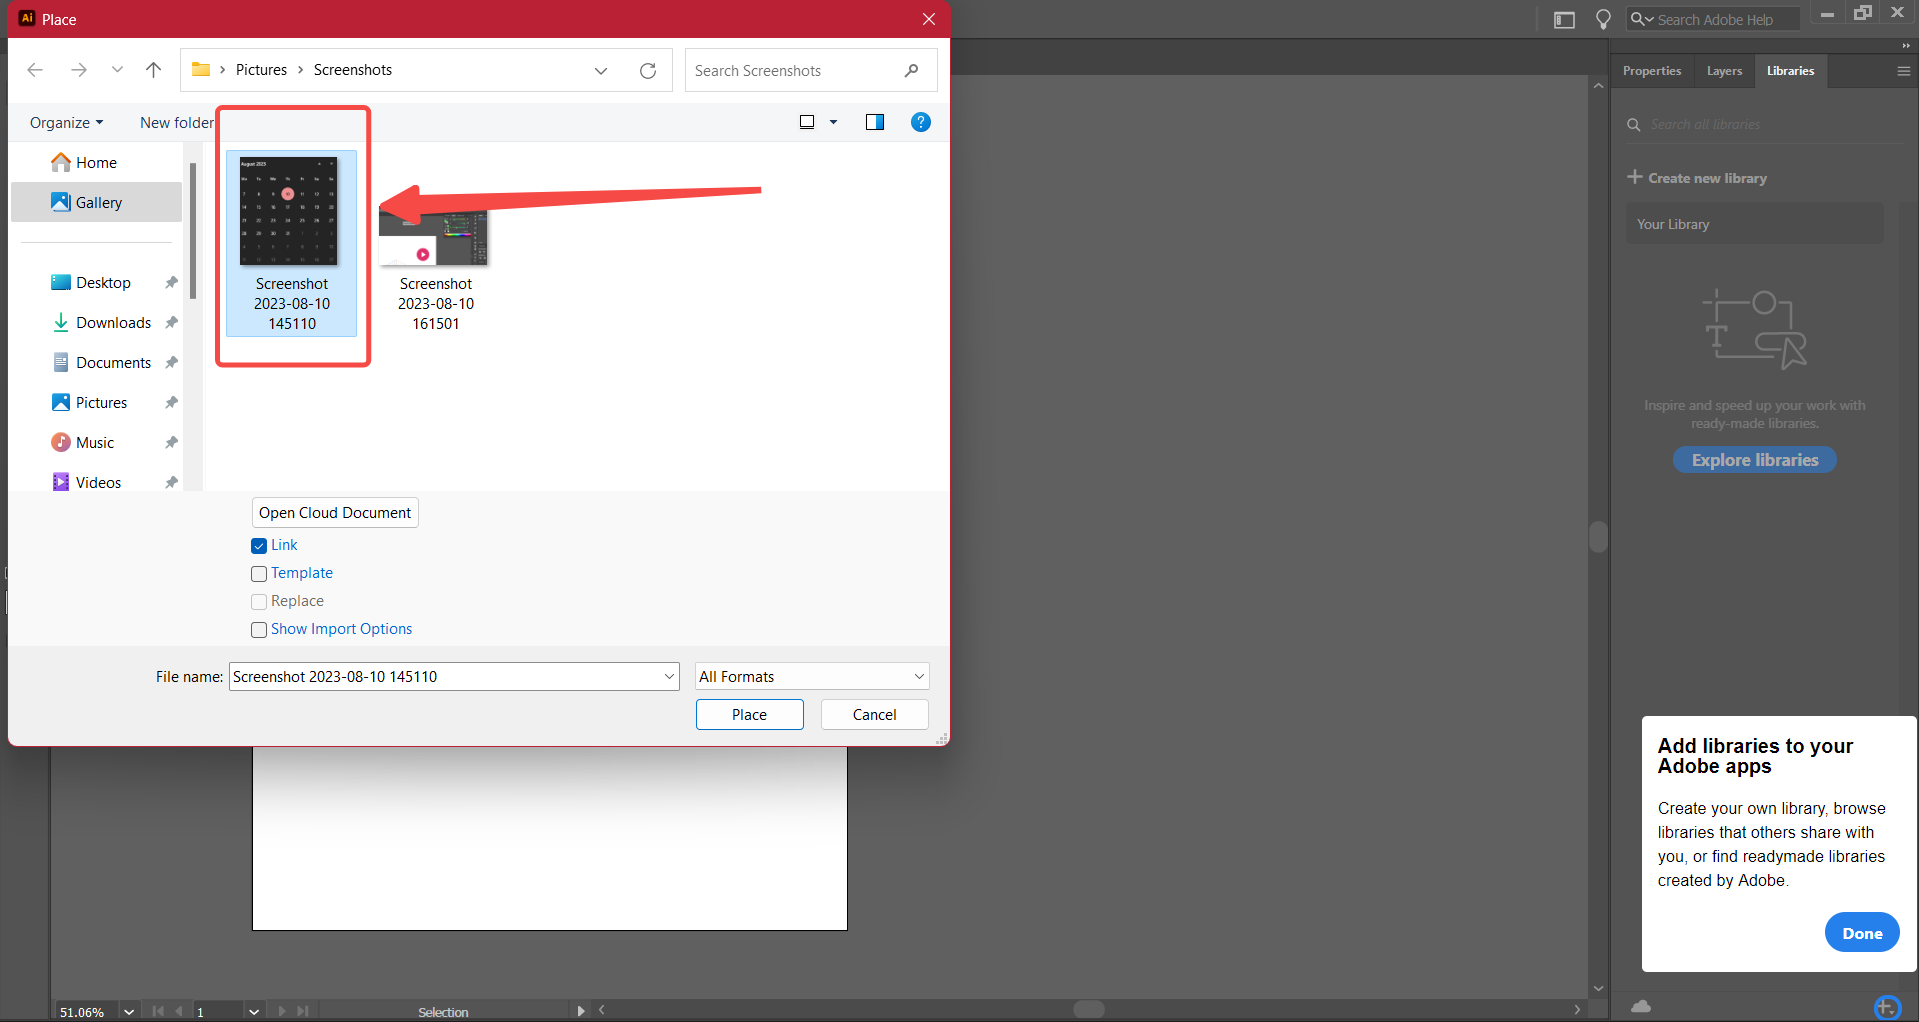
Task: Expand the File name dropdown arrow
Action: 669,677
